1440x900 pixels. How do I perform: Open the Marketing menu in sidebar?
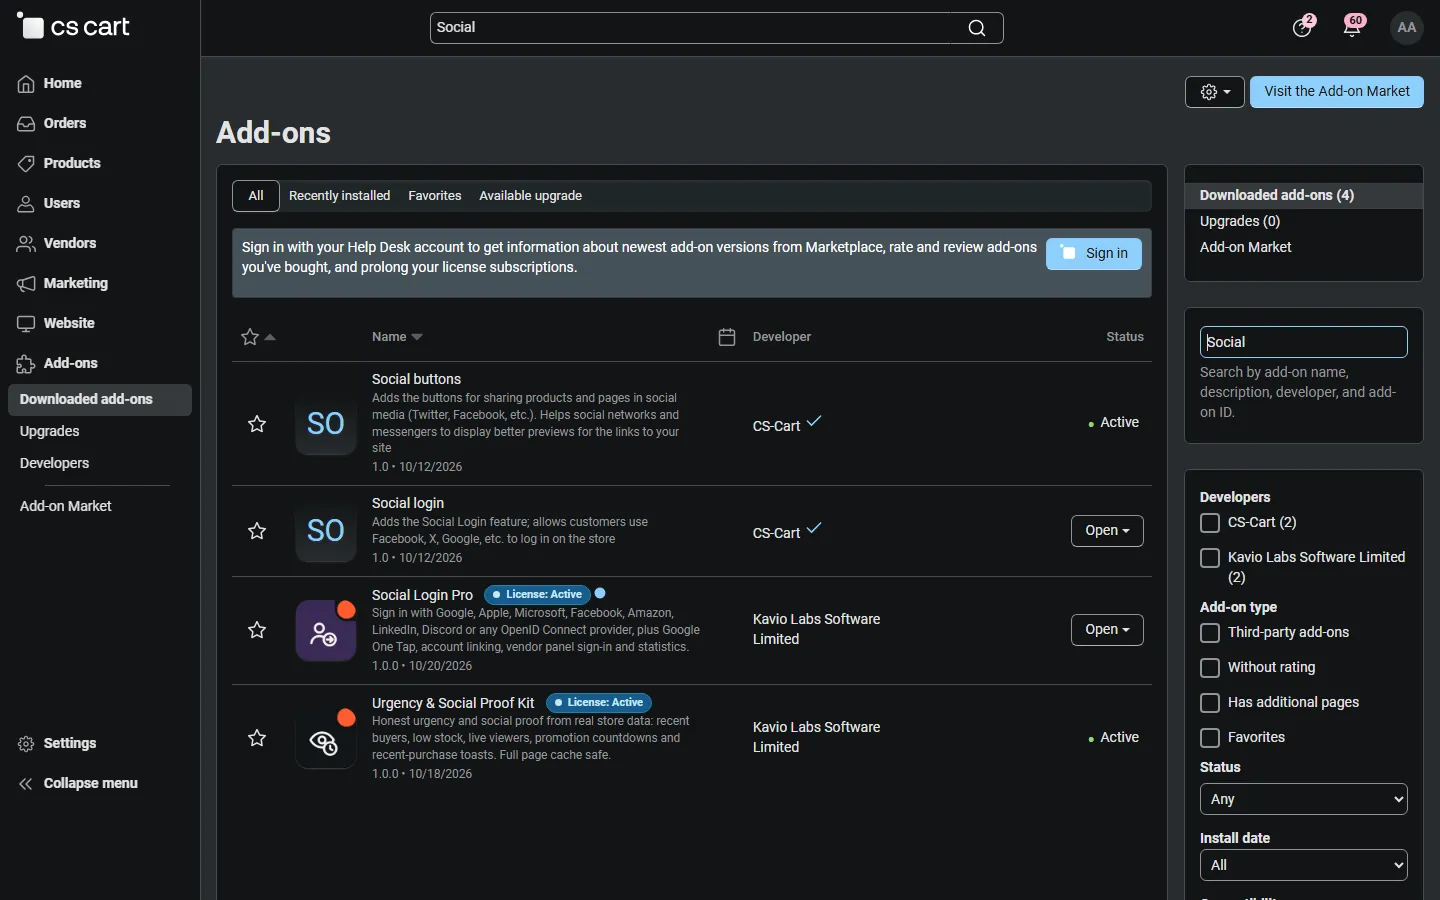click(x=76, y=284)
